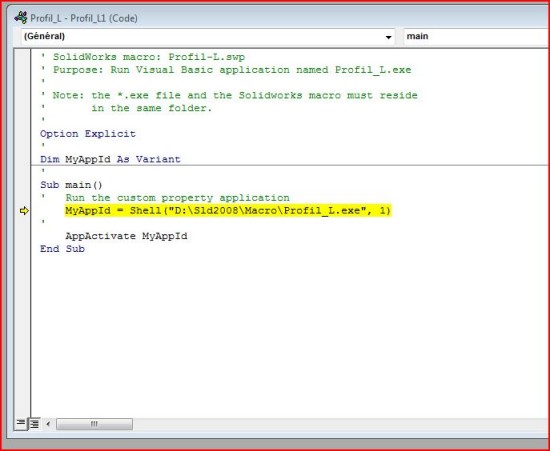
Task: Place cursor on End Sub line
Action: coord(62,249)
